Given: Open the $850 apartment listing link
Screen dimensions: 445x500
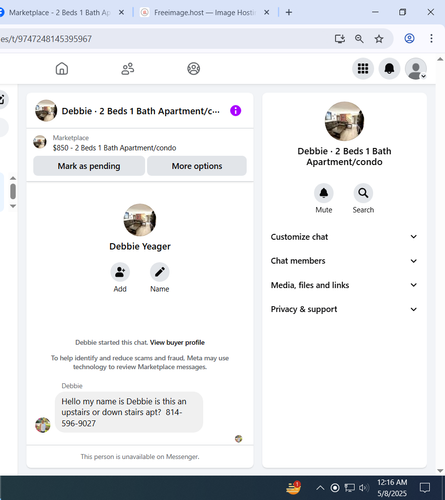Looking at the screenshot, I should tap(114, 148).
